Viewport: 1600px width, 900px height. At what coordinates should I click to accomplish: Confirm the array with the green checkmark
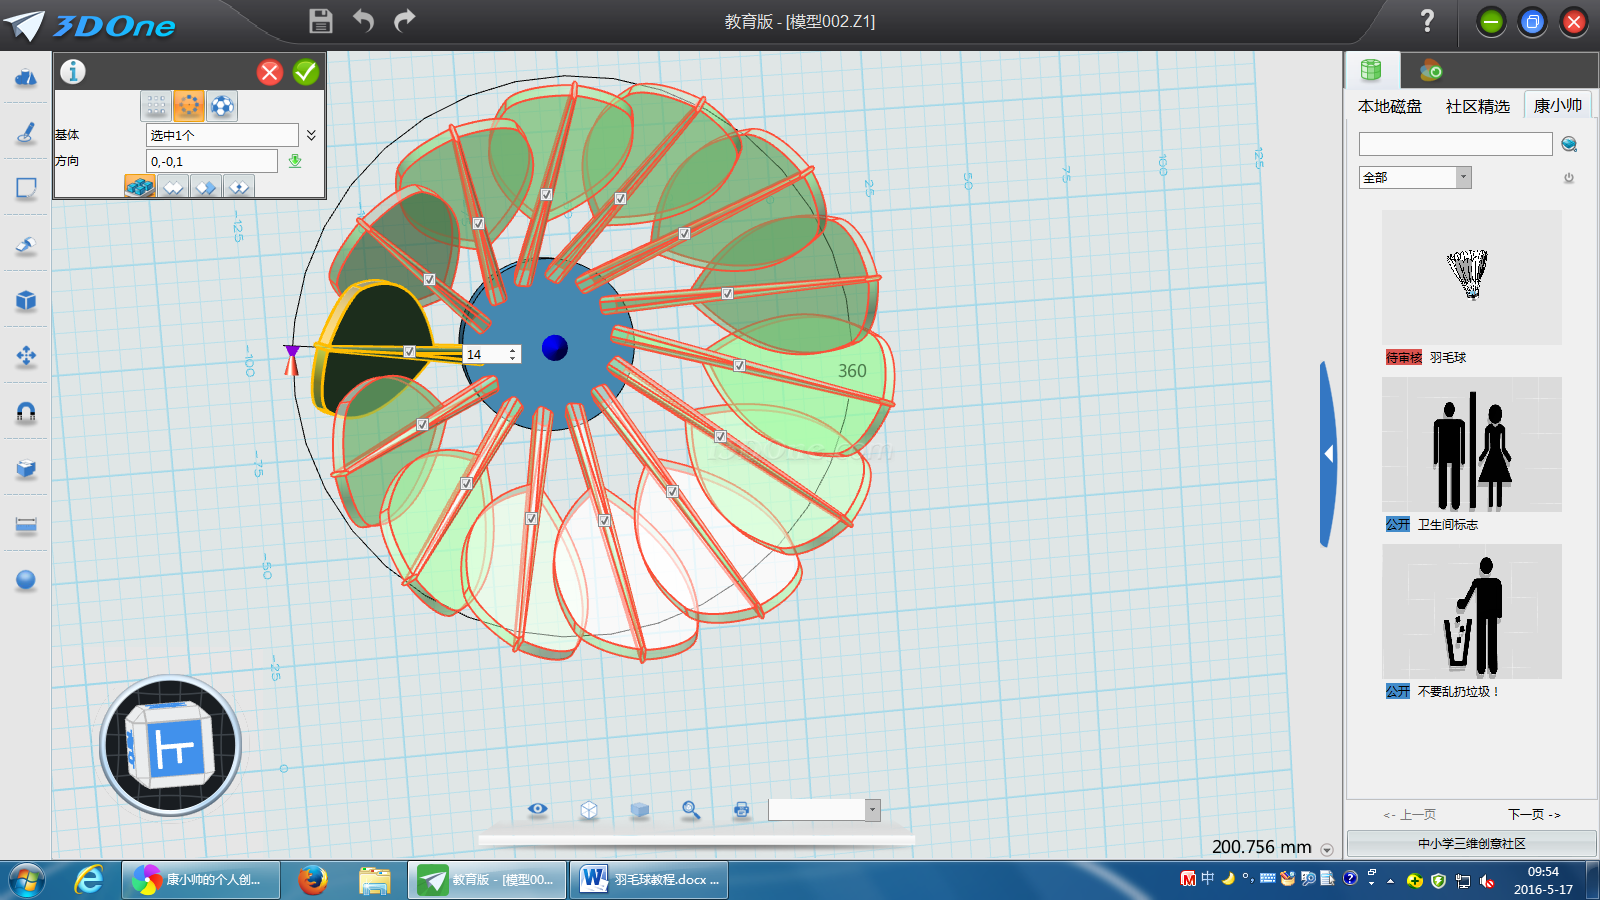tap(306, 72)
